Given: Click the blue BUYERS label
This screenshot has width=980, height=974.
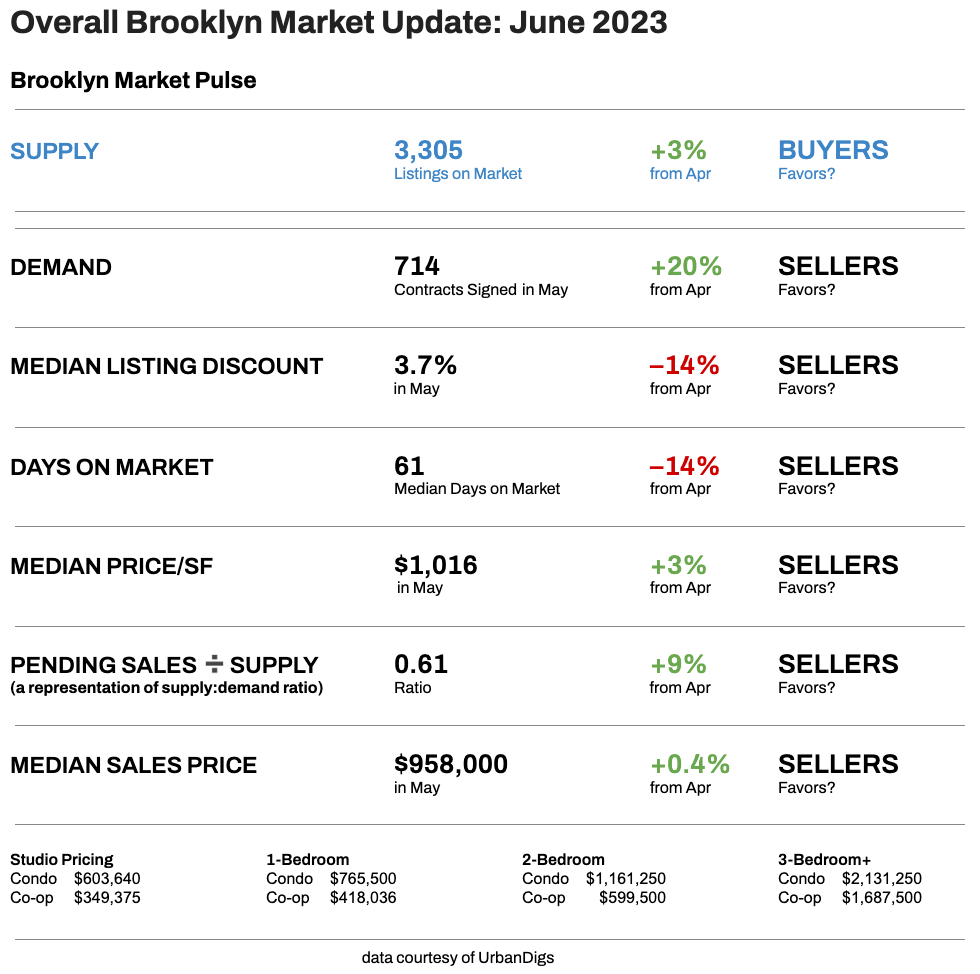Looking at the screenshot, I should point(833,150).
